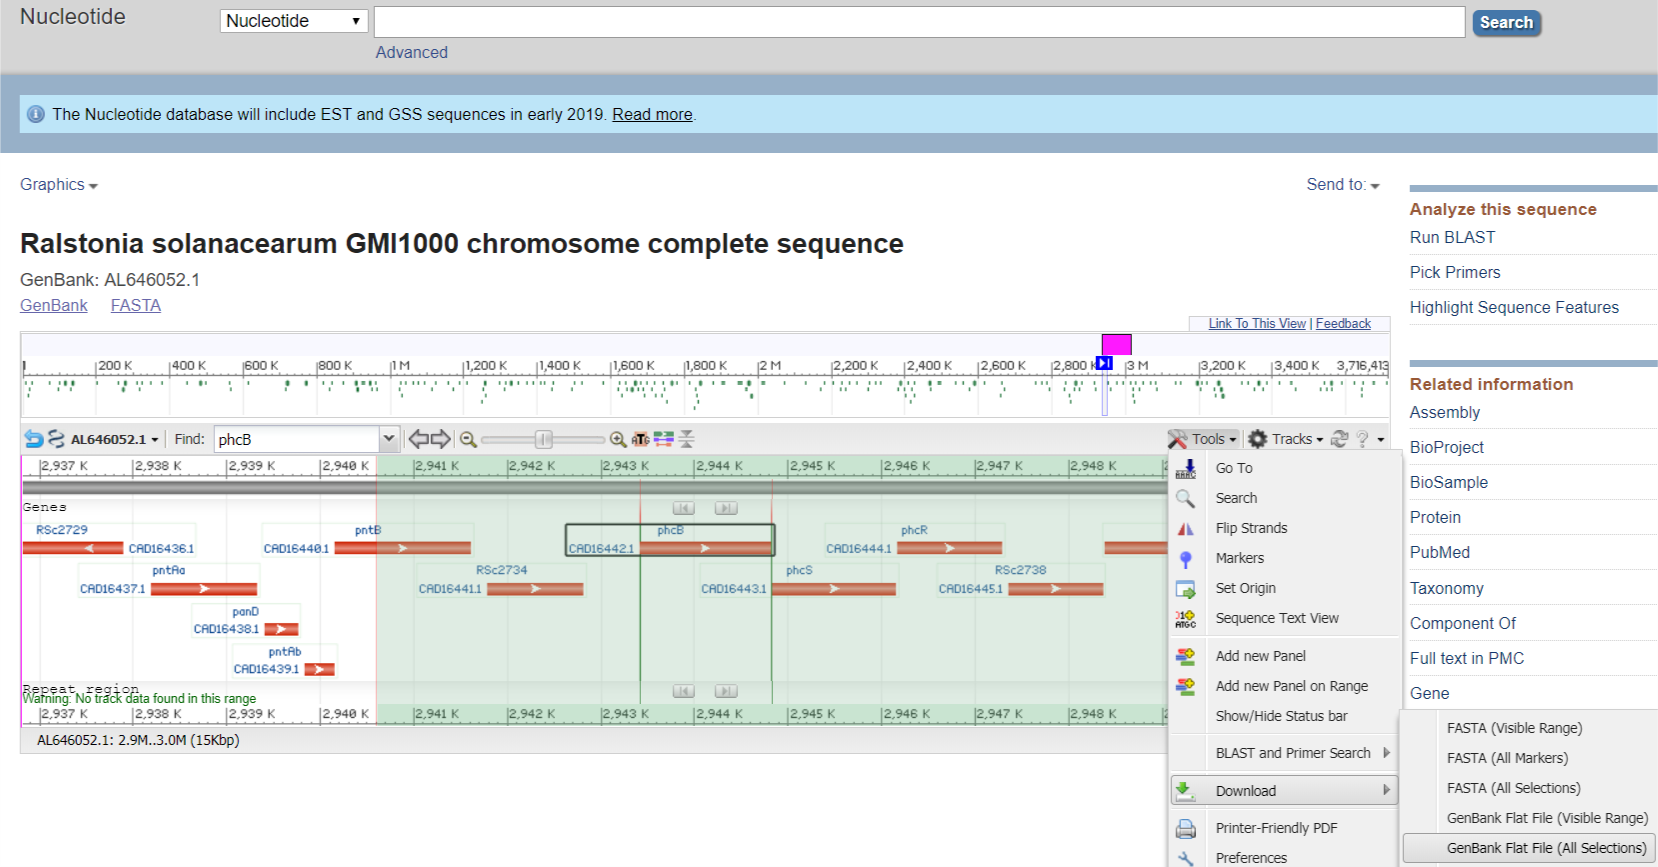Choose Sequence Text View menu item

(x=1276, y=618)
